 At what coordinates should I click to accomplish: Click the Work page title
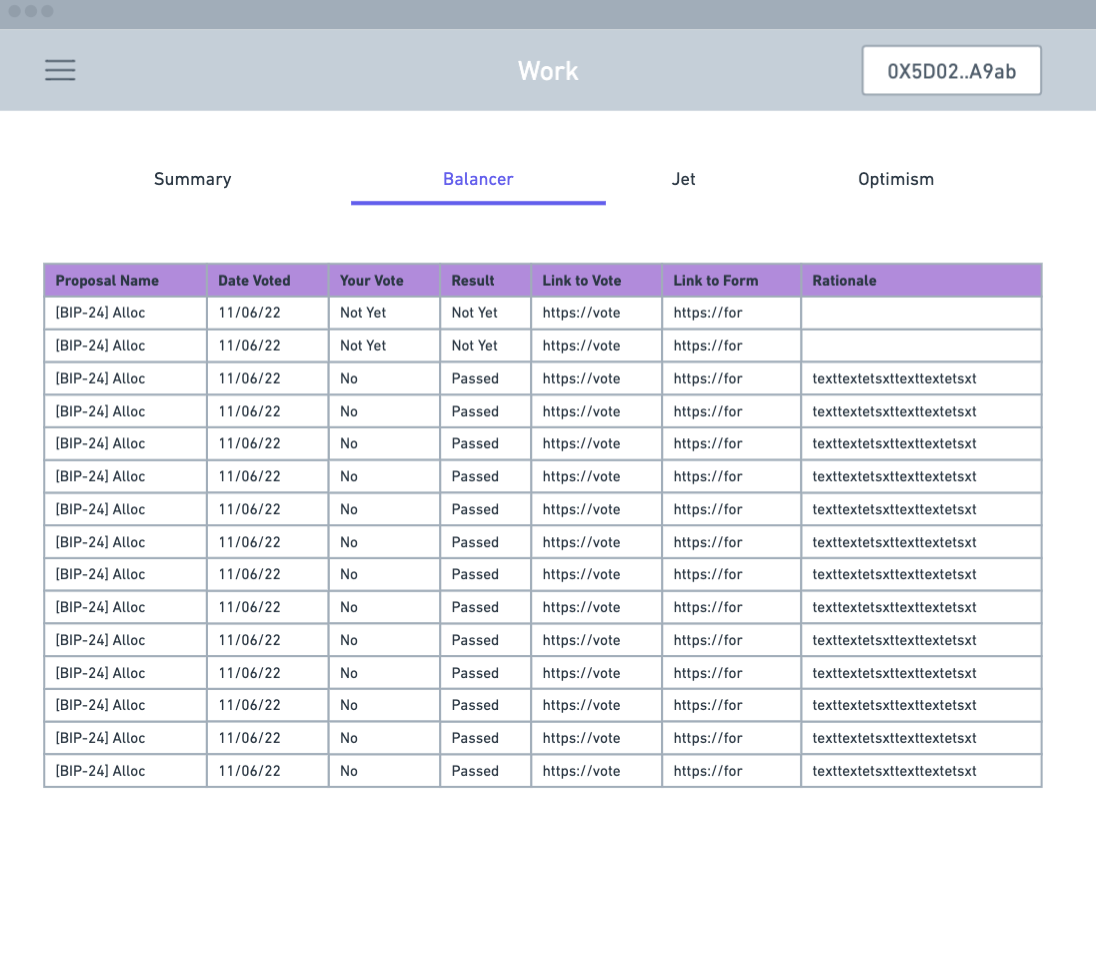coord(548,71)
